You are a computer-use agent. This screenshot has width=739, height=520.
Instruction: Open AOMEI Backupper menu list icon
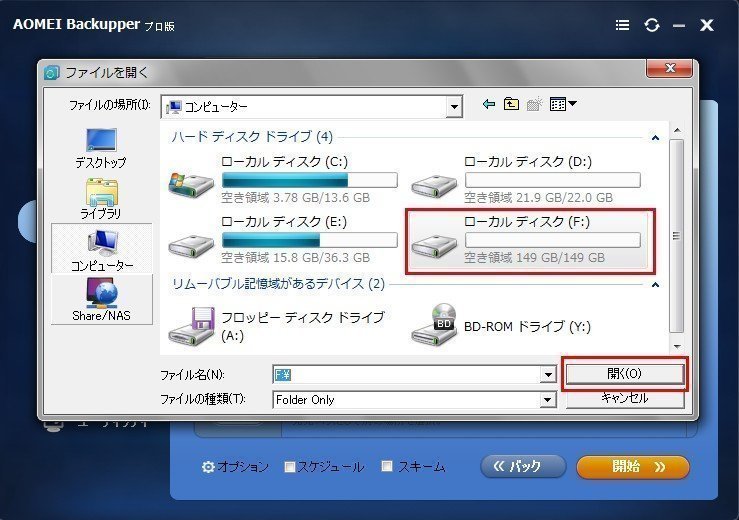[x=622, y=25]
